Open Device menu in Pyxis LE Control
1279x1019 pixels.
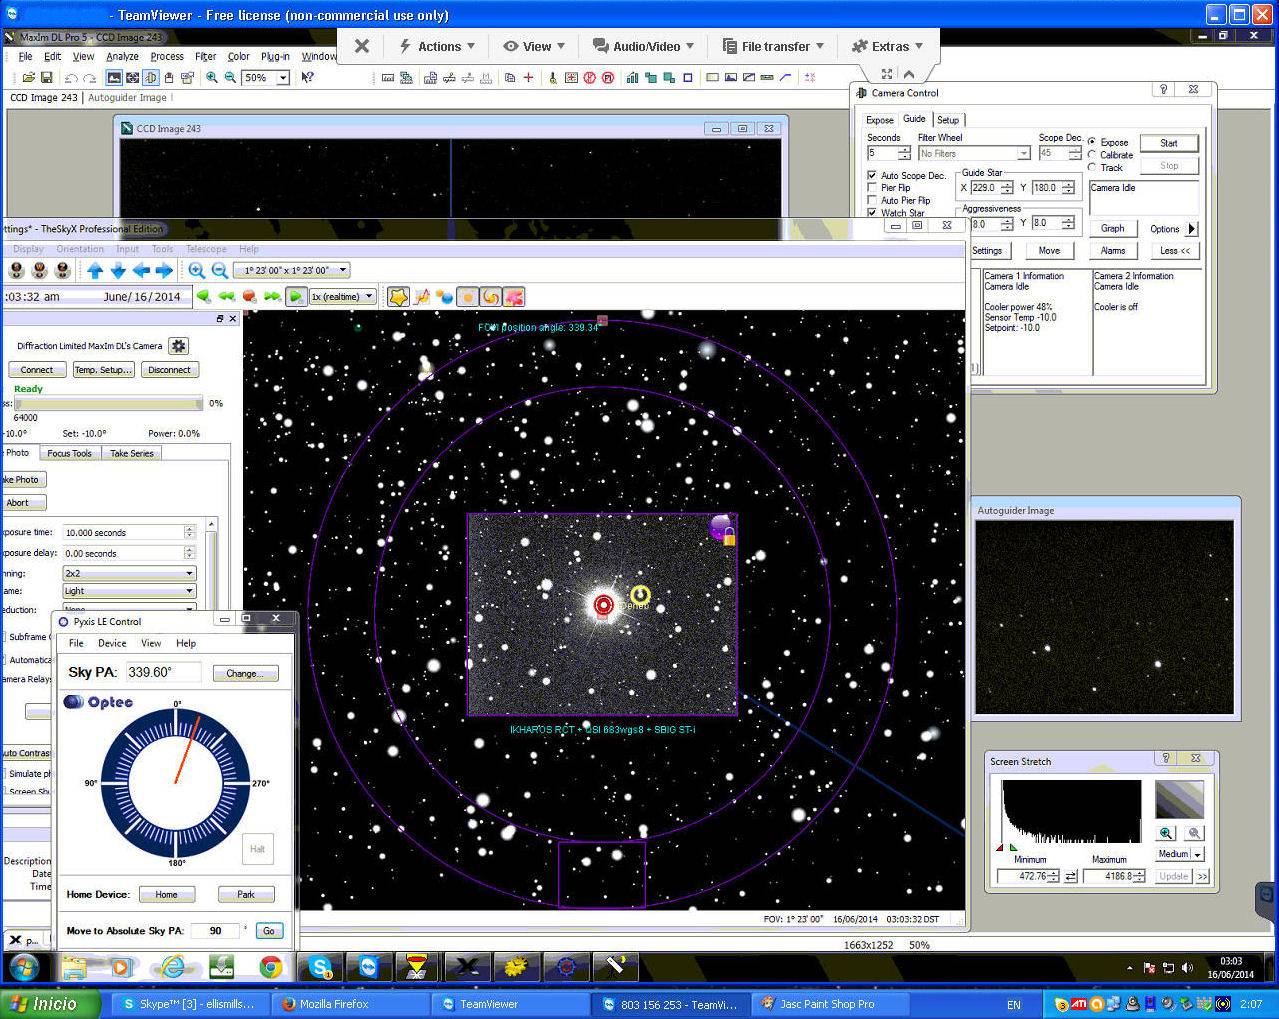(112, 644)
